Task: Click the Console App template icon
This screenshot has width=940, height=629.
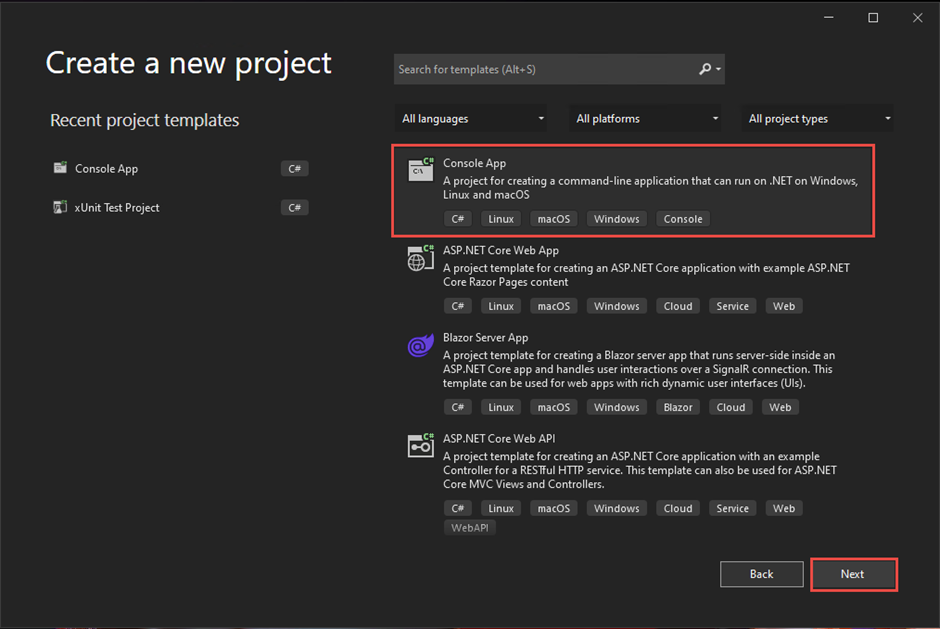Action: 421,170
